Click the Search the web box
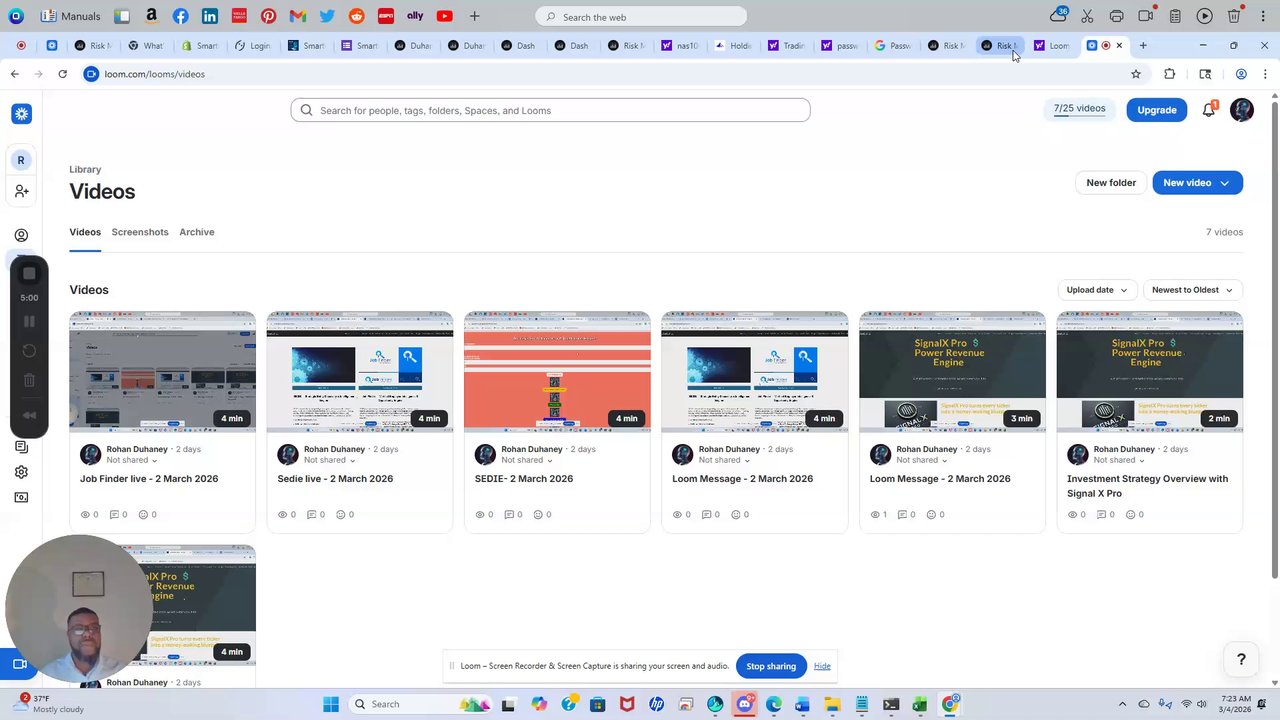 (641, 16)
